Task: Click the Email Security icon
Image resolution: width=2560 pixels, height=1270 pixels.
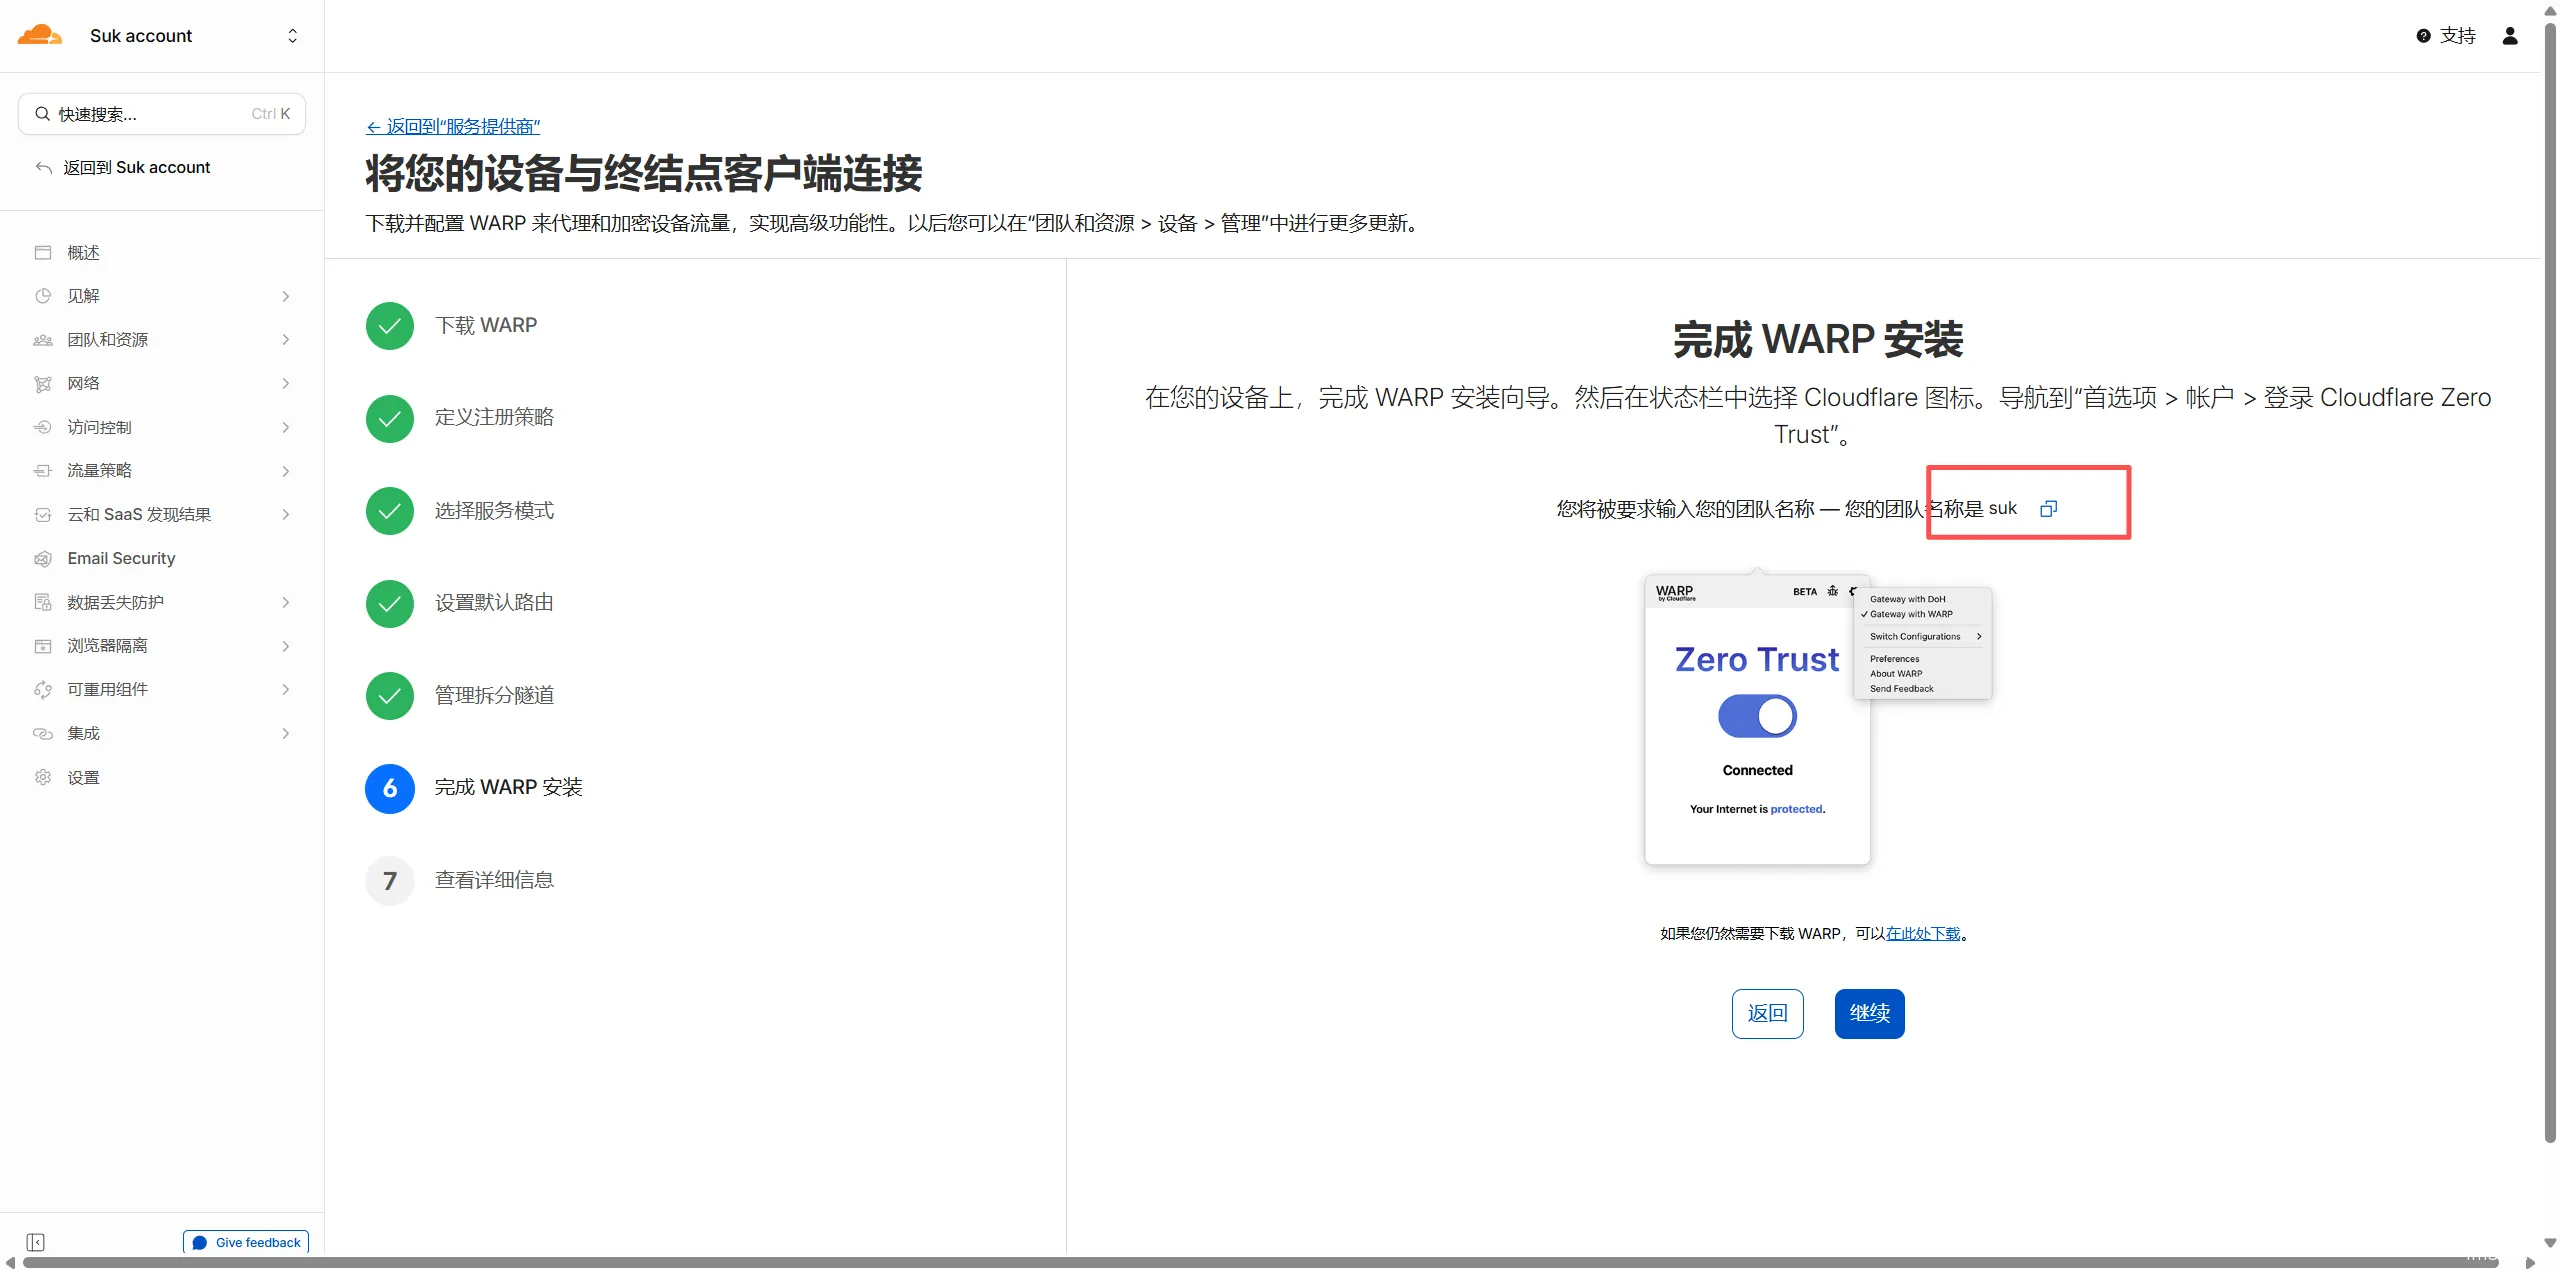Action: (x=43, y=558)
